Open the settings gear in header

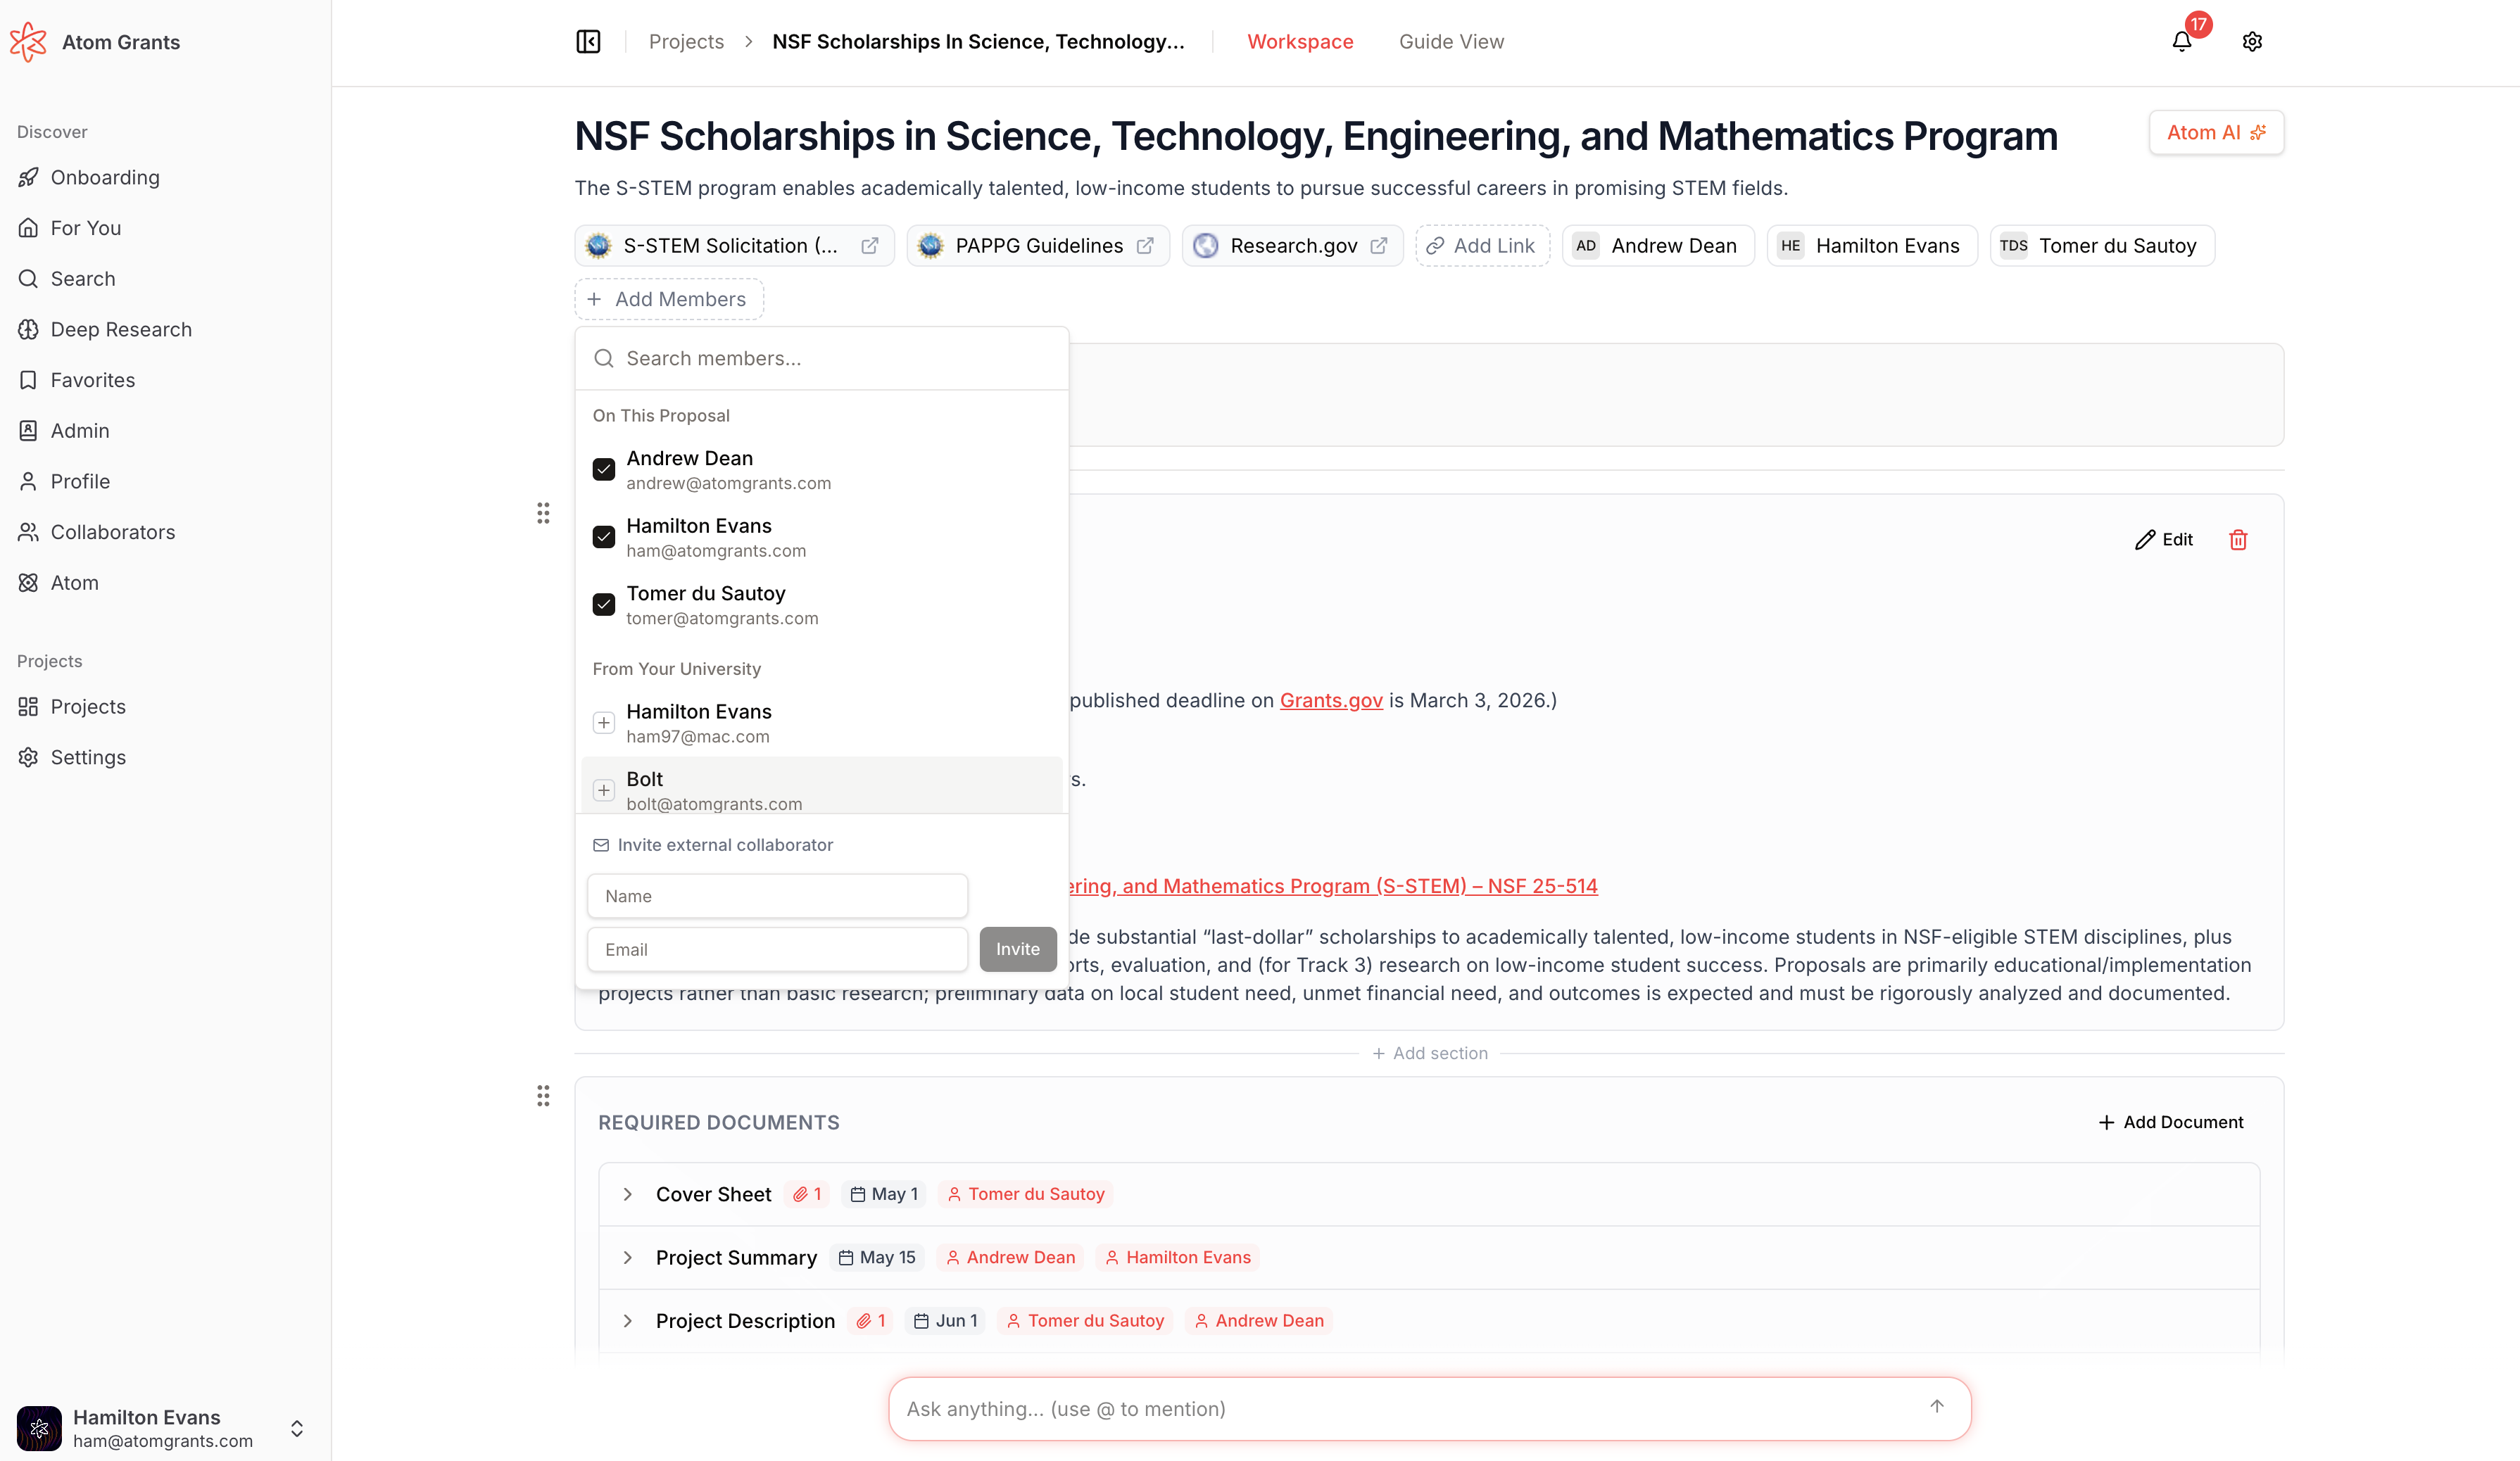coord(2252,42)
